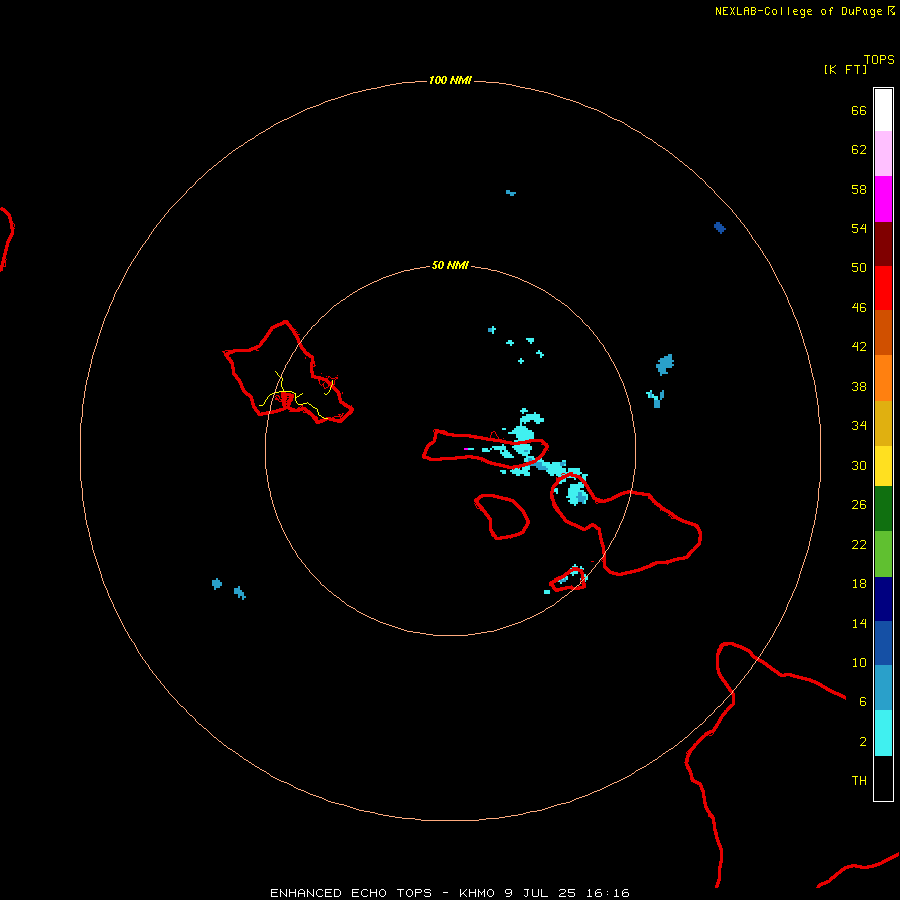Click the 50 NMI range ring label

click(450, 265)
